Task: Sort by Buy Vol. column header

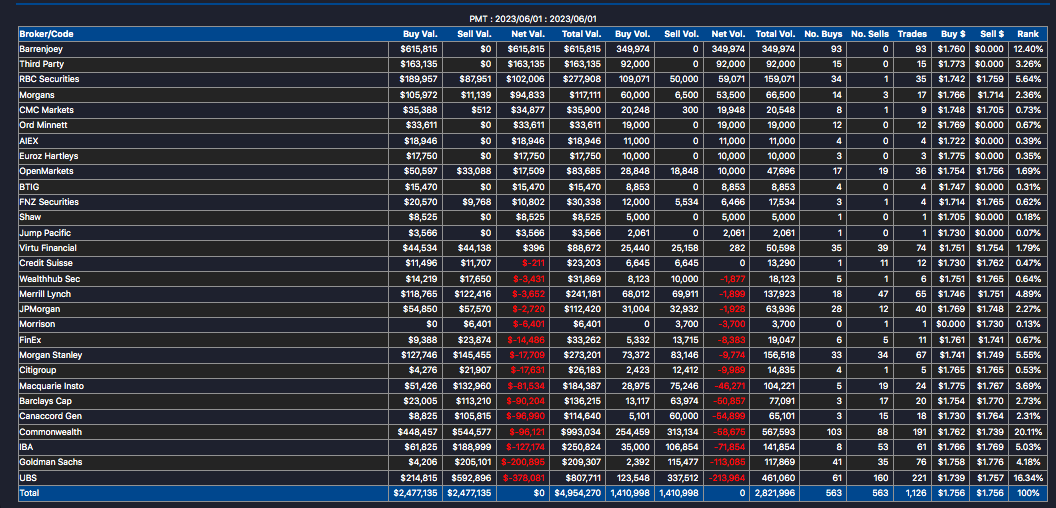Action: click(632, 34)
